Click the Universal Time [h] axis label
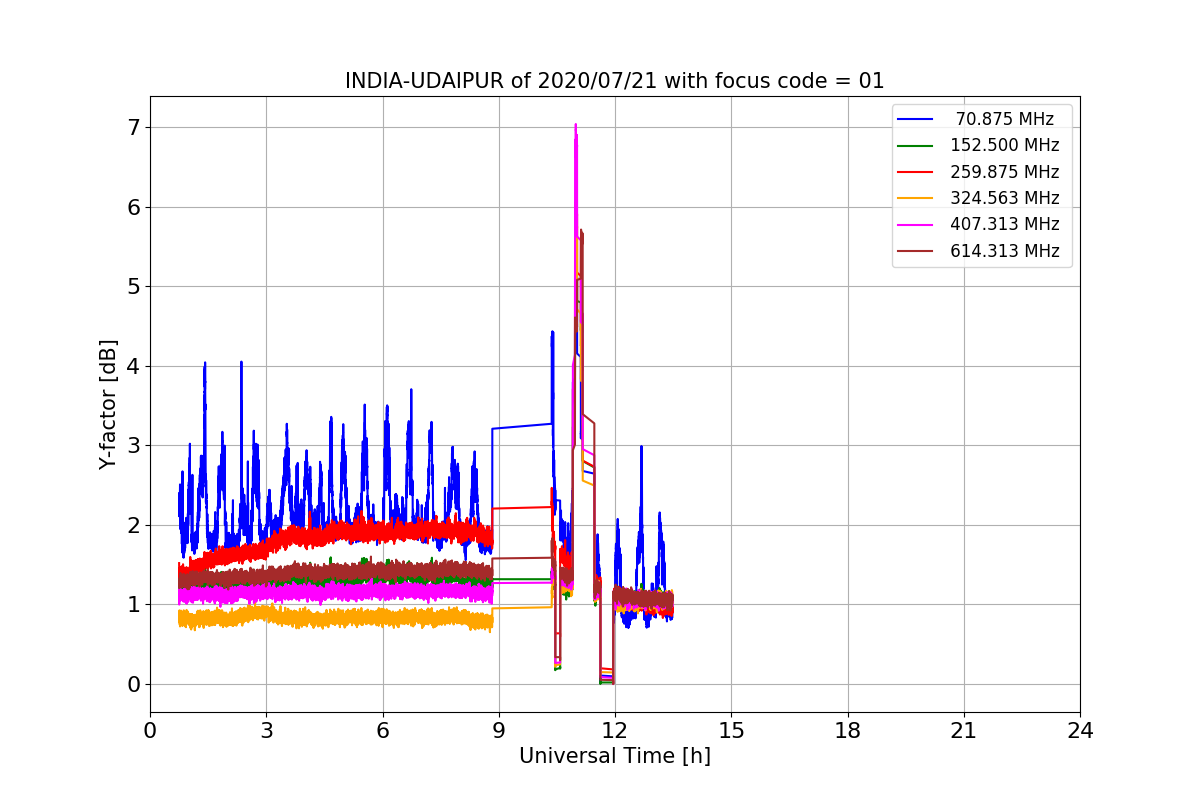 pos(615,757)
